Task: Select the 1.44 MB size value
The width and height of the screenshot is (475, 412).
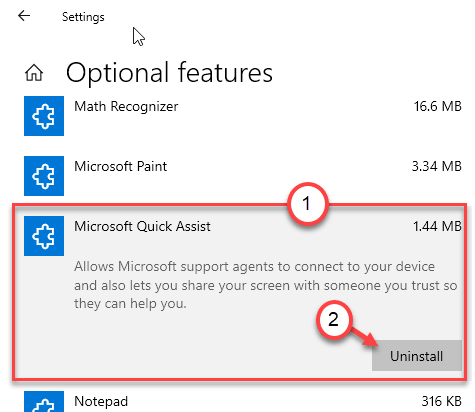Action: point(437,226)
